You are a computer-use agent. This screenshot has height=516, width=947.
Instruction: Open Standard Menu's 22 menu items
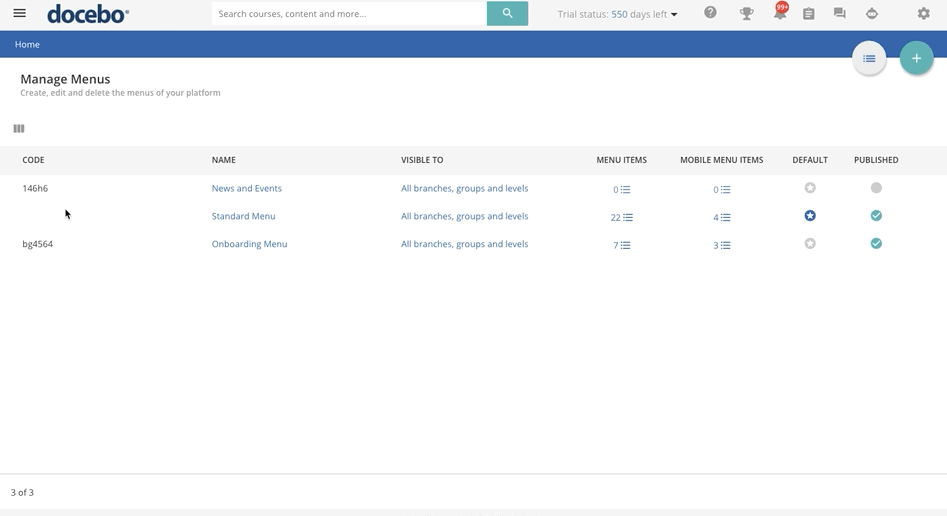click(x=621, y=217)
